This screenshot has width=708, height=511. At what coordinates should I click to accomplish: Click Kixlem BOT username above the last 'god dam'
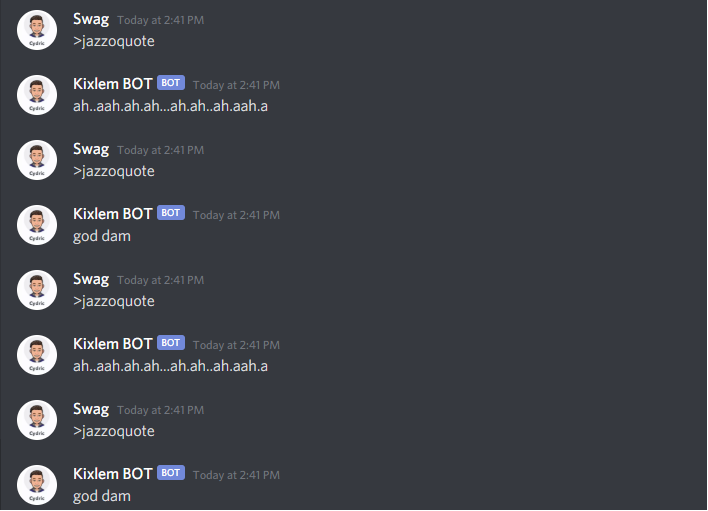(112, 474)
